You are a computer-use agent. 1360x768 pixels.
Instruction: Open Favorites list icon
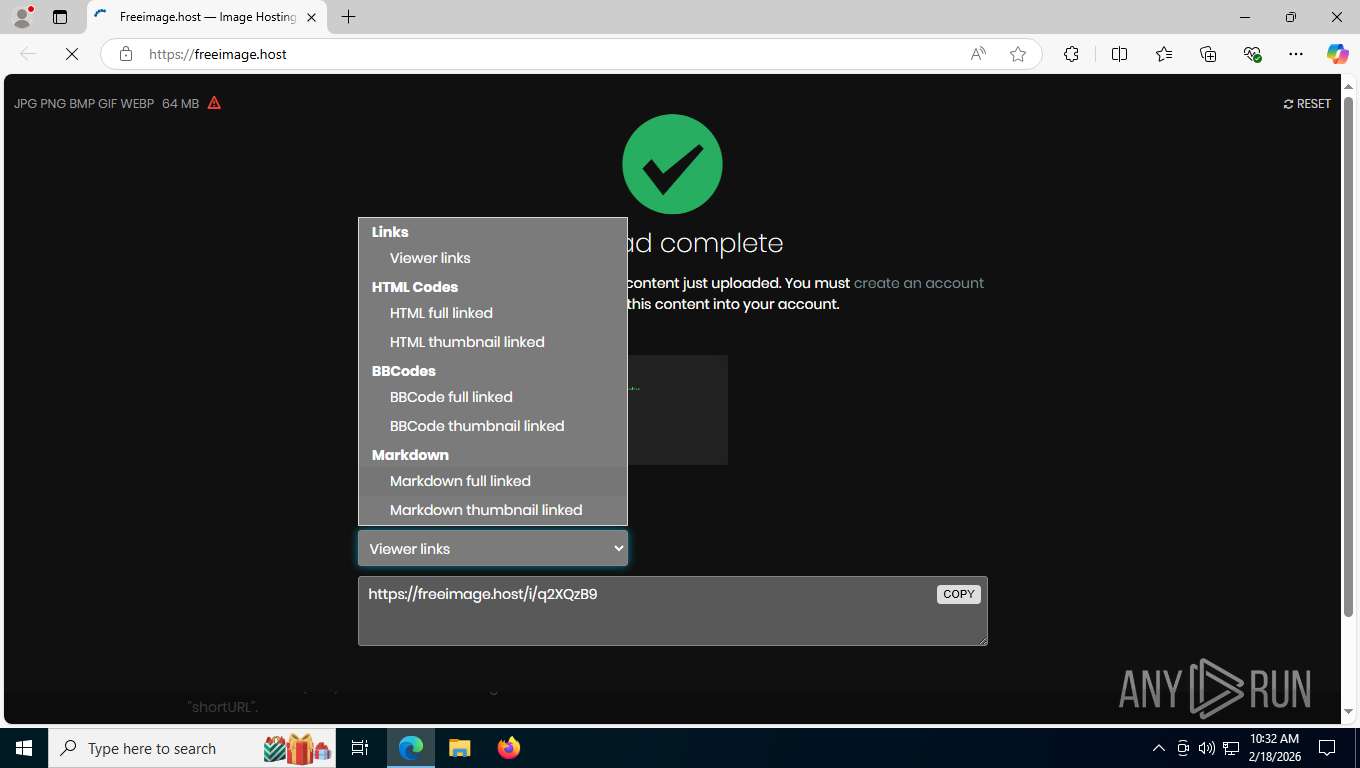[1164, 54]
